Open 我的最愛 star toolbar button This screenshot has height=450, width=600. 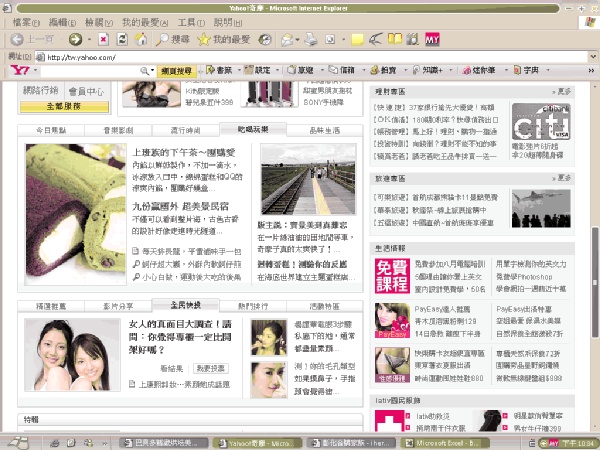(x=223, y=39)
